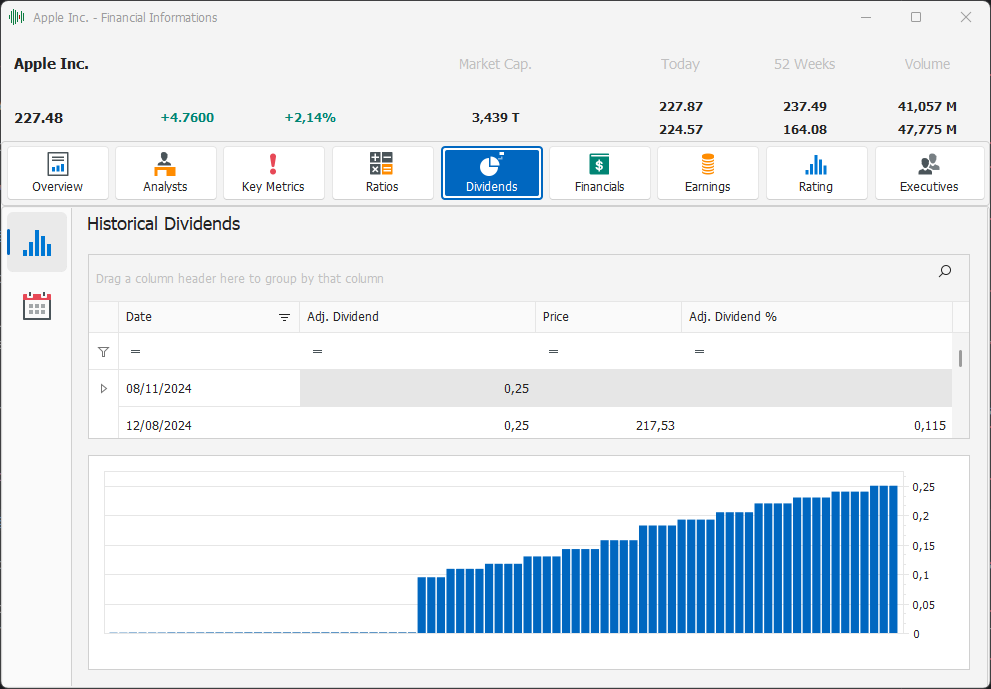
Task: Open the Financials section
Action: pyautogui.click(x=599, y=173)
